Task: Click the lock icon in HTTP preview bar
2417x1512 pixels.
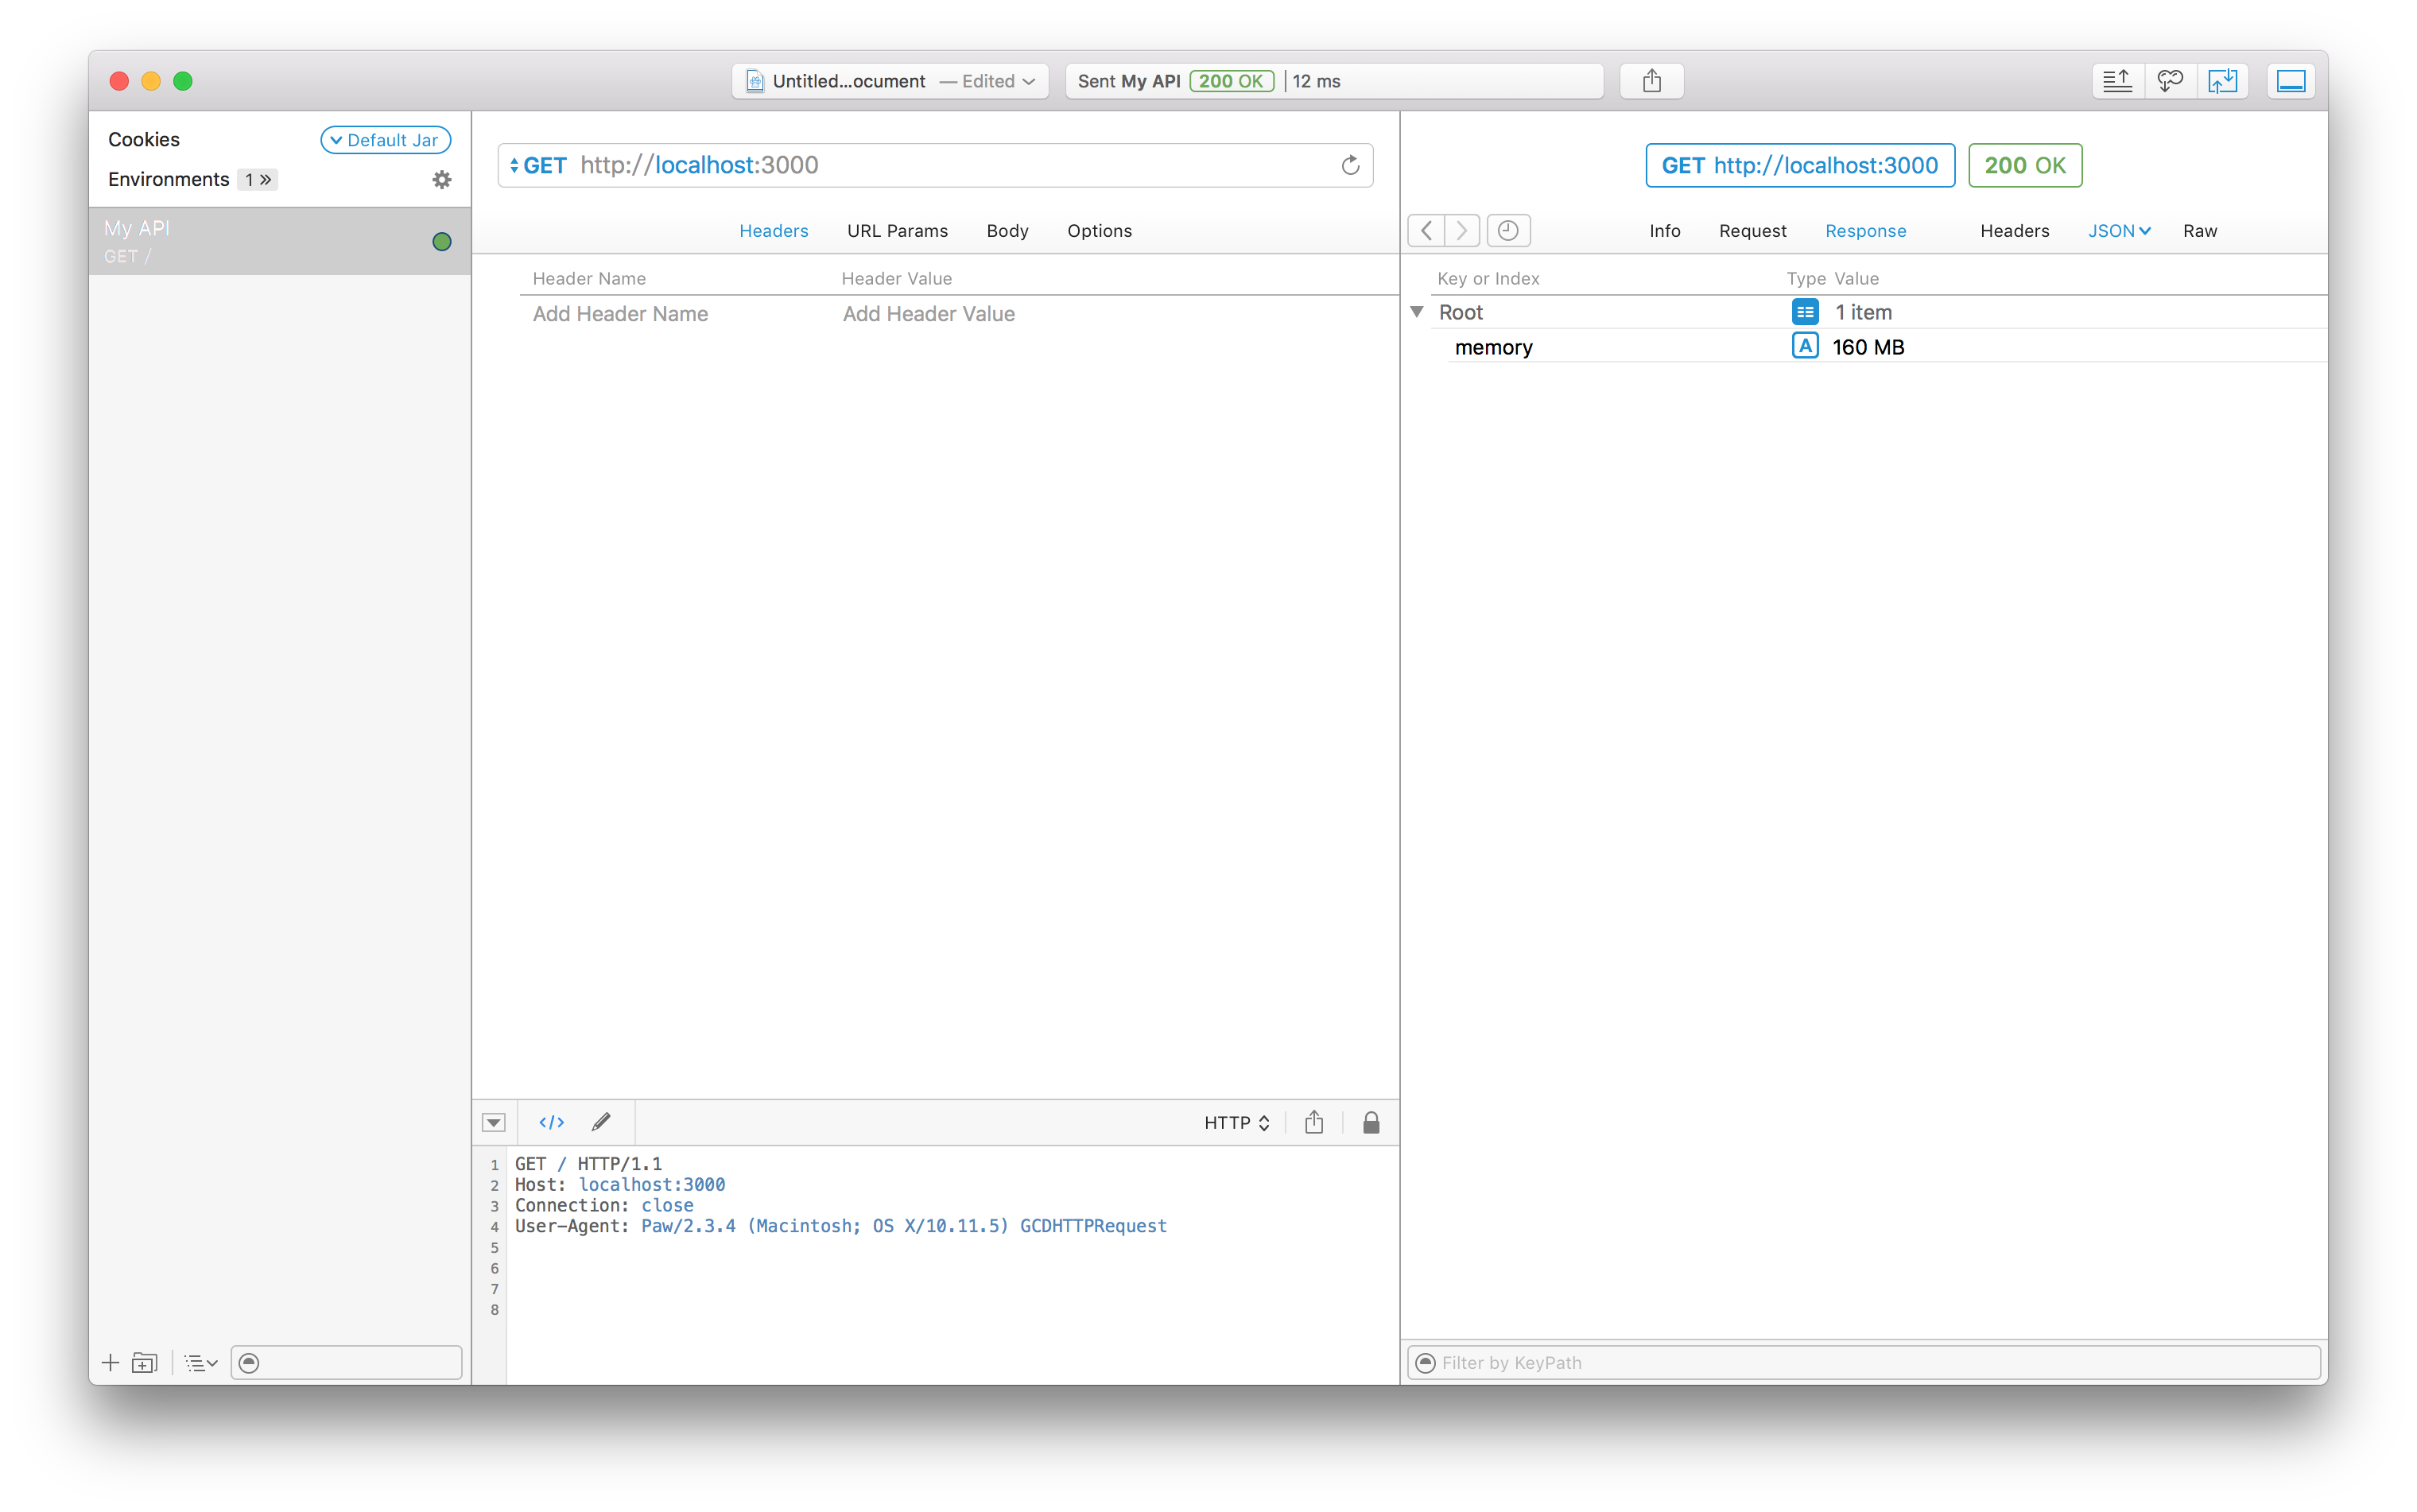Action: click(1371, 1122)
